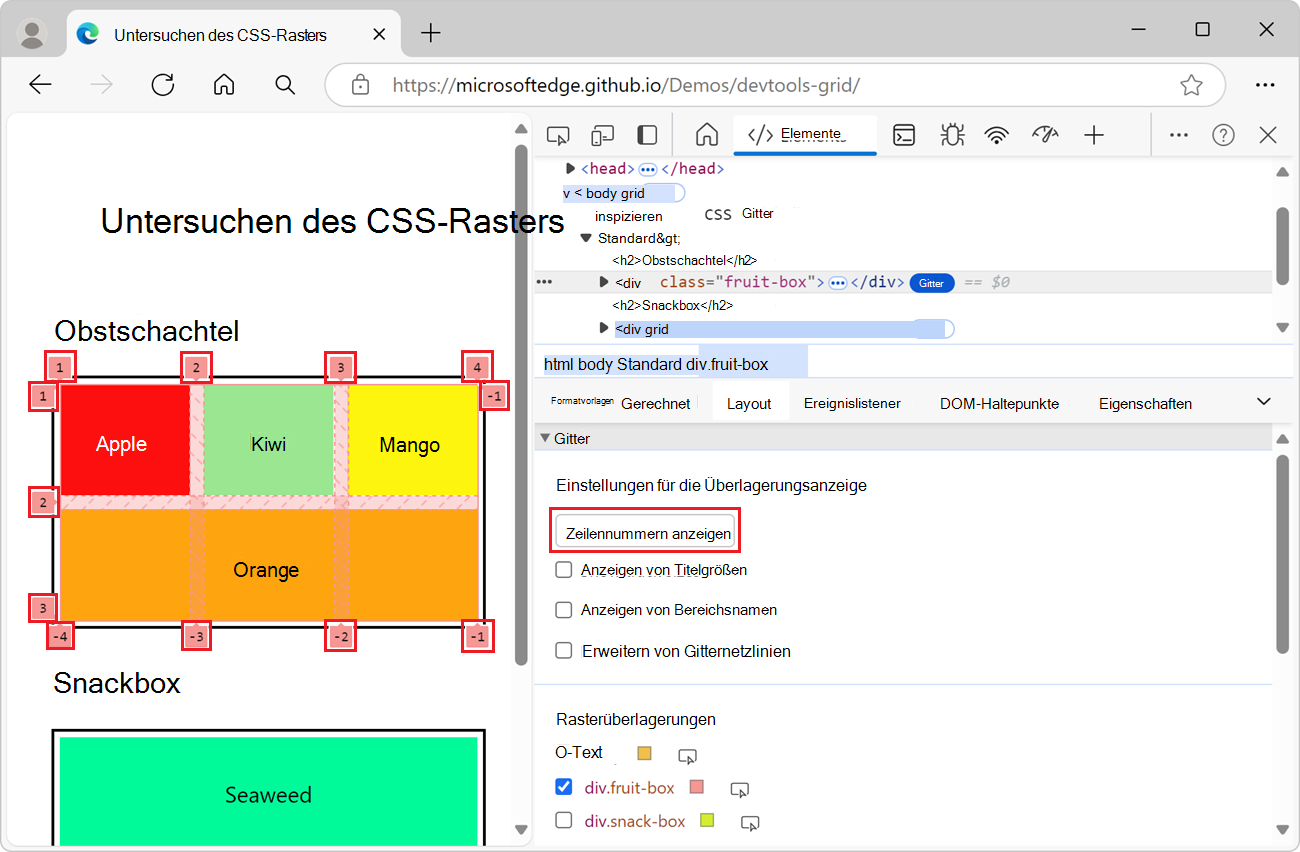Expand the head element node
The height and width of the screenshot is (852, 1300).
pyautogui.click(x=571, y=168)
